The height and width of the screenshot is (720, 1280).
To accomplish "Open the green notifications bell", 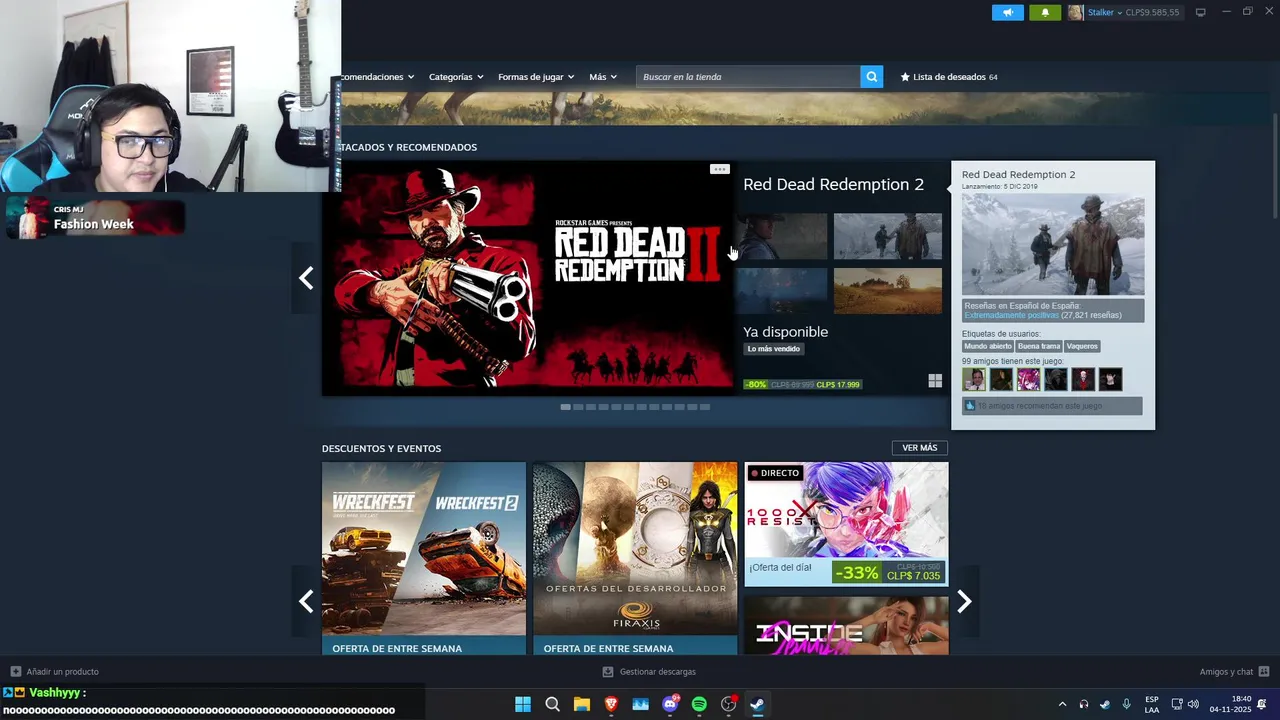I will 1045,12.
